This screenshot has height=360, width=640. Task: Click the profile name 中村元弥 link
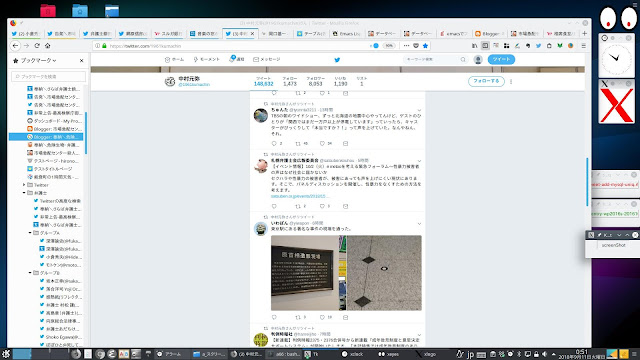189,78
